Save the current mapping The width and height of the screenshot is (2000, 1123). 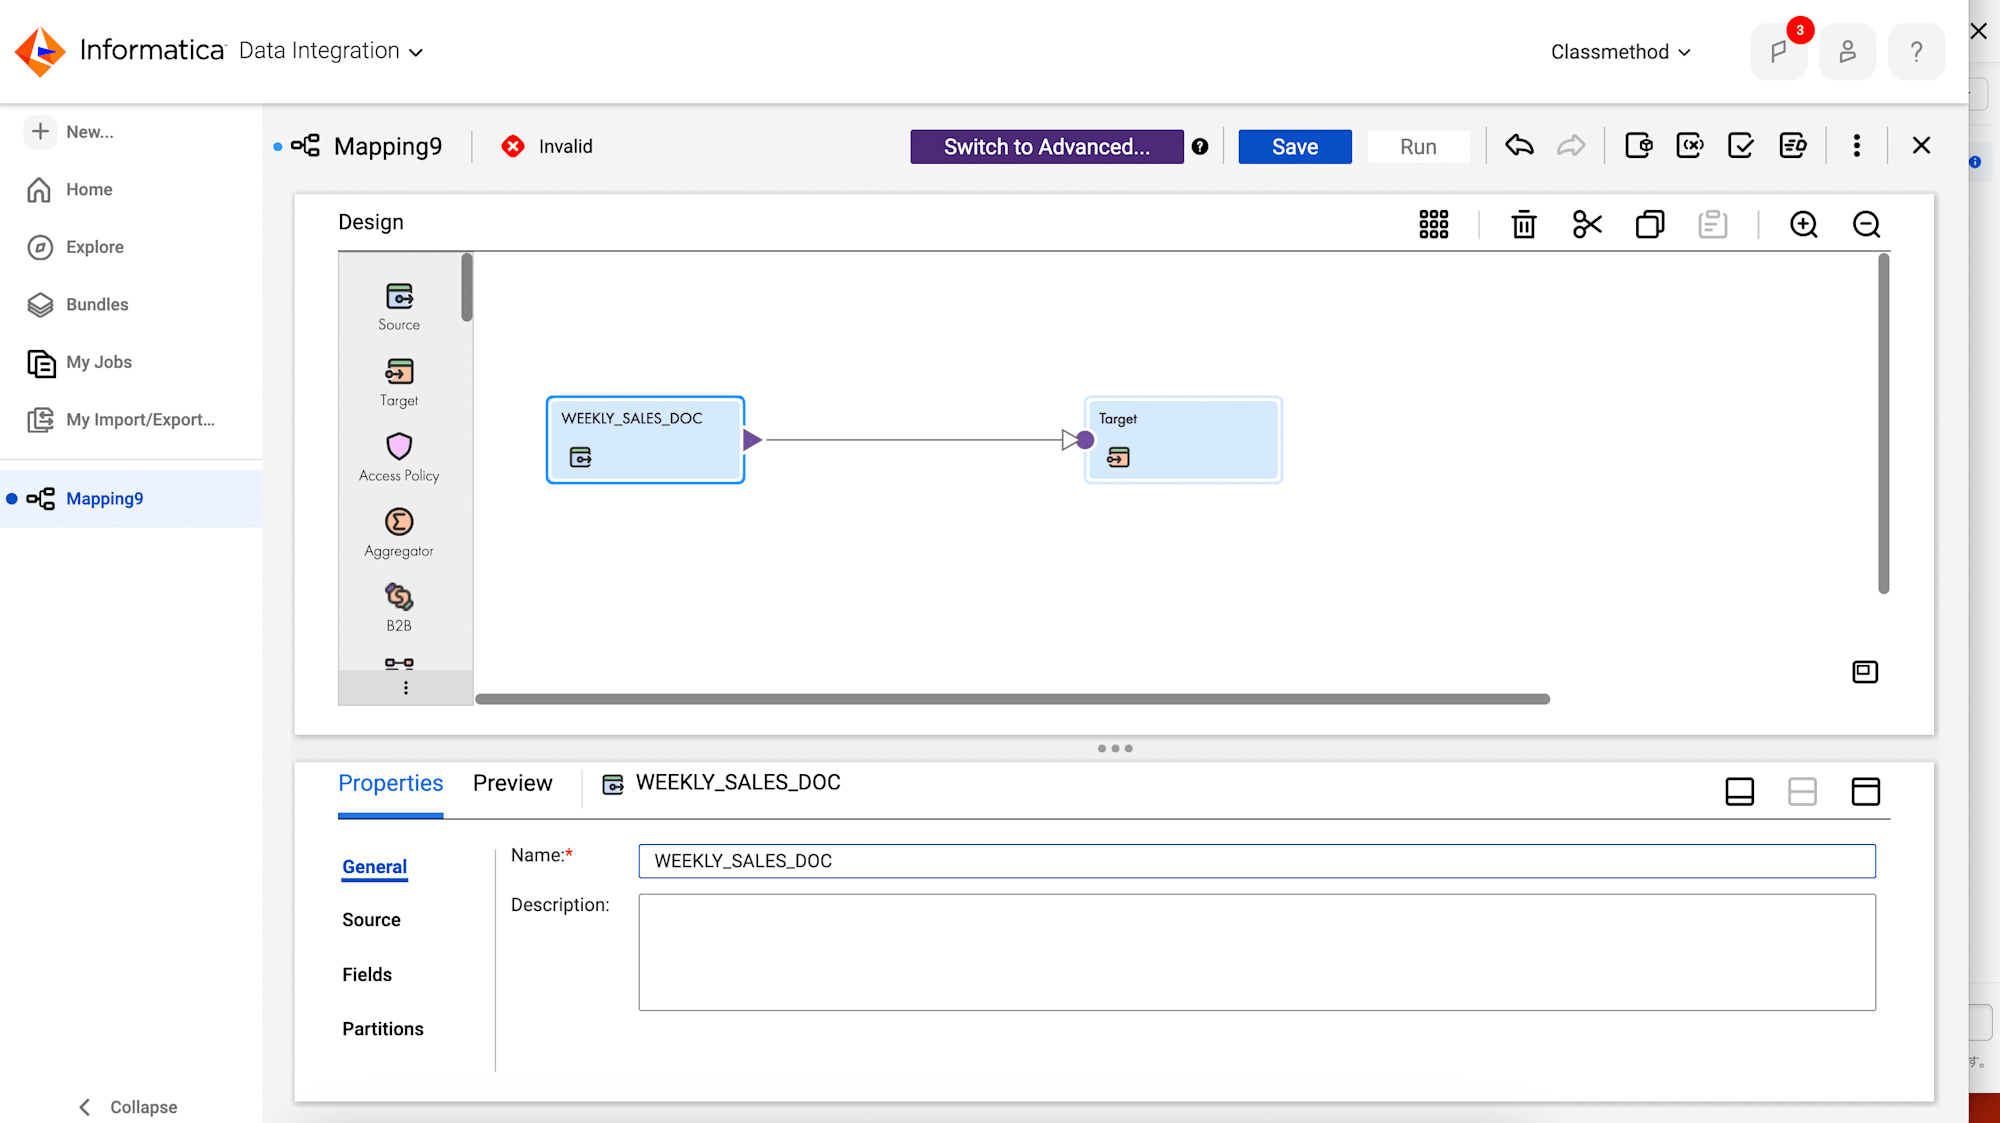tap(1295, 146)
